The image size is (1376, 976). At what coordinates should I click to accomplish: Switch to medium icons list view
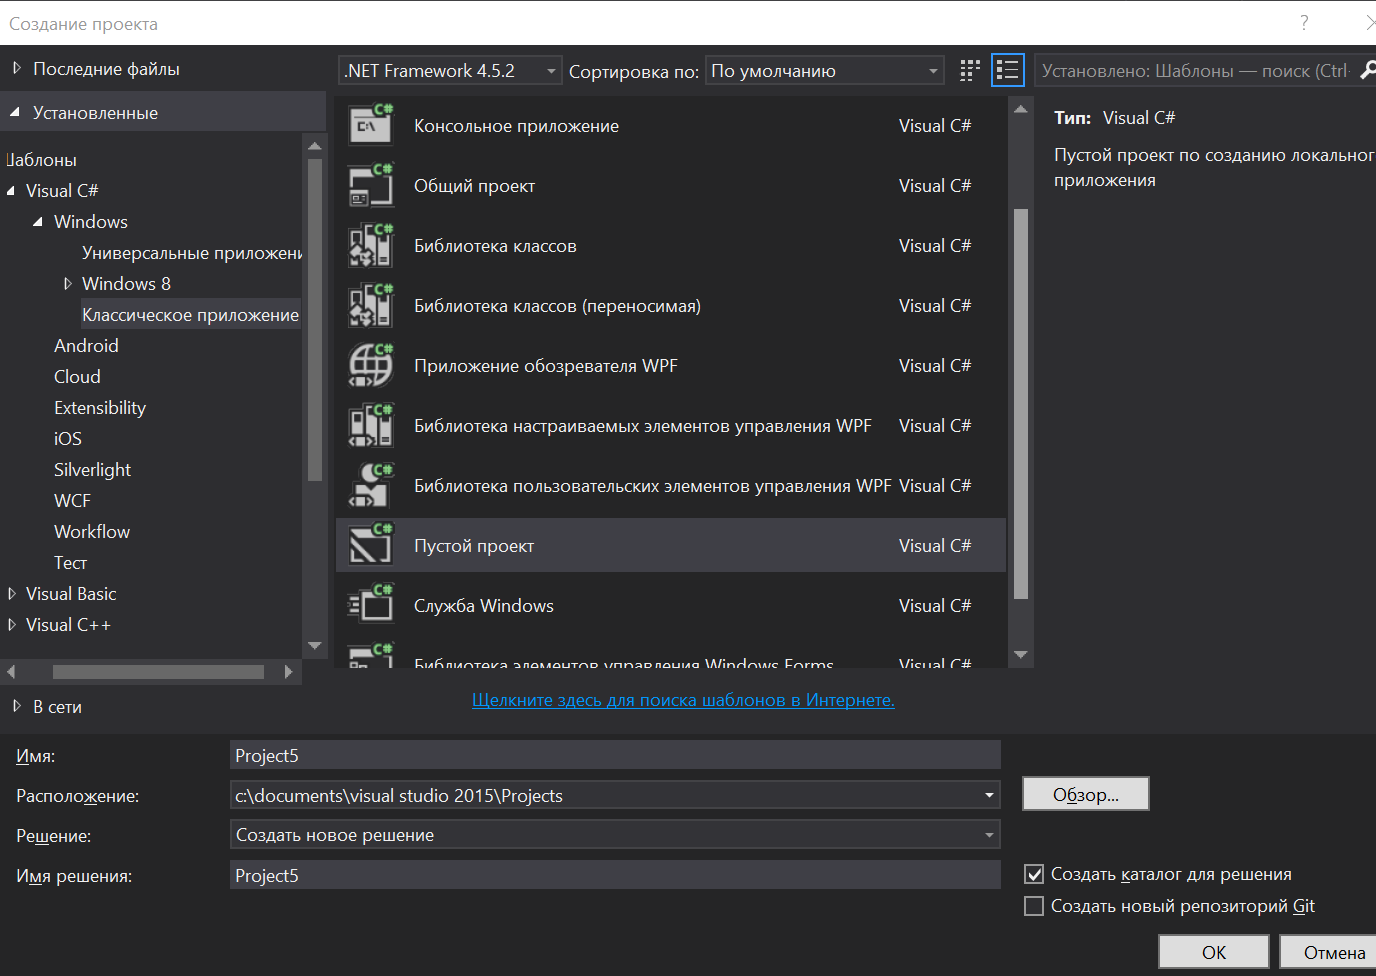[x=1008, y=70]
